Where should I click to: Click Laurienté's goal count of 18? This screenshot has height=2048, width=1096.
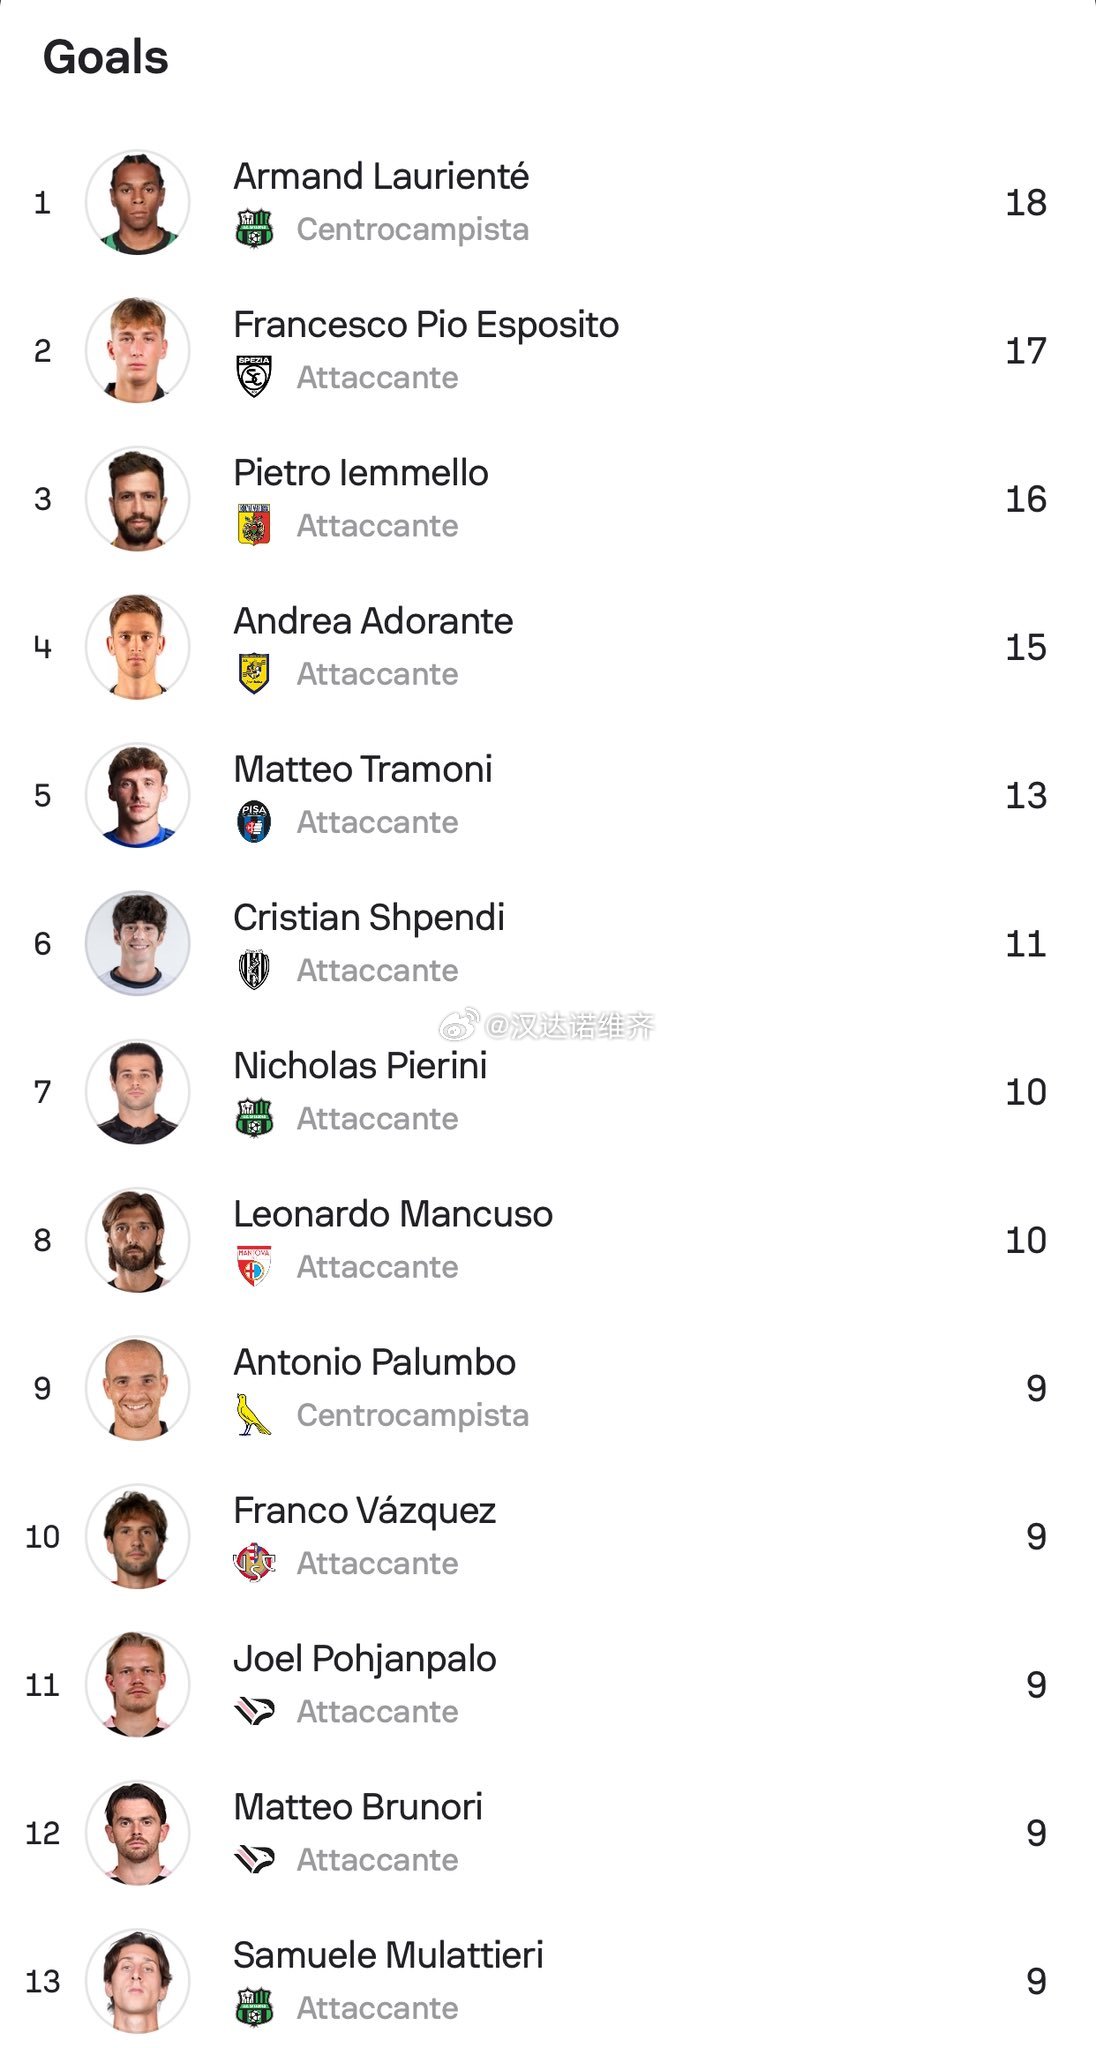[x=1026, y=202]
